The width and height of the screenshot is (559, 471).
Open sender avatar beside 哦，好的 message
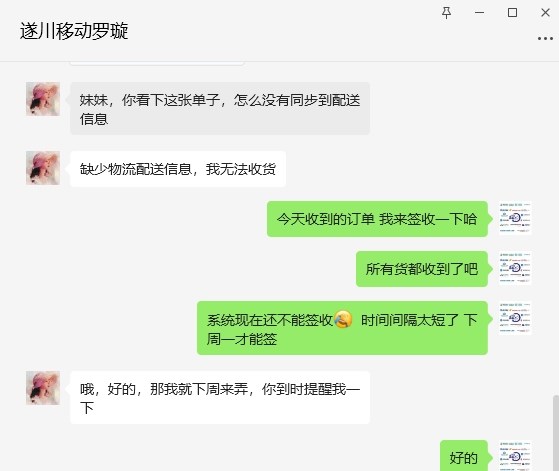click(43, 388)
